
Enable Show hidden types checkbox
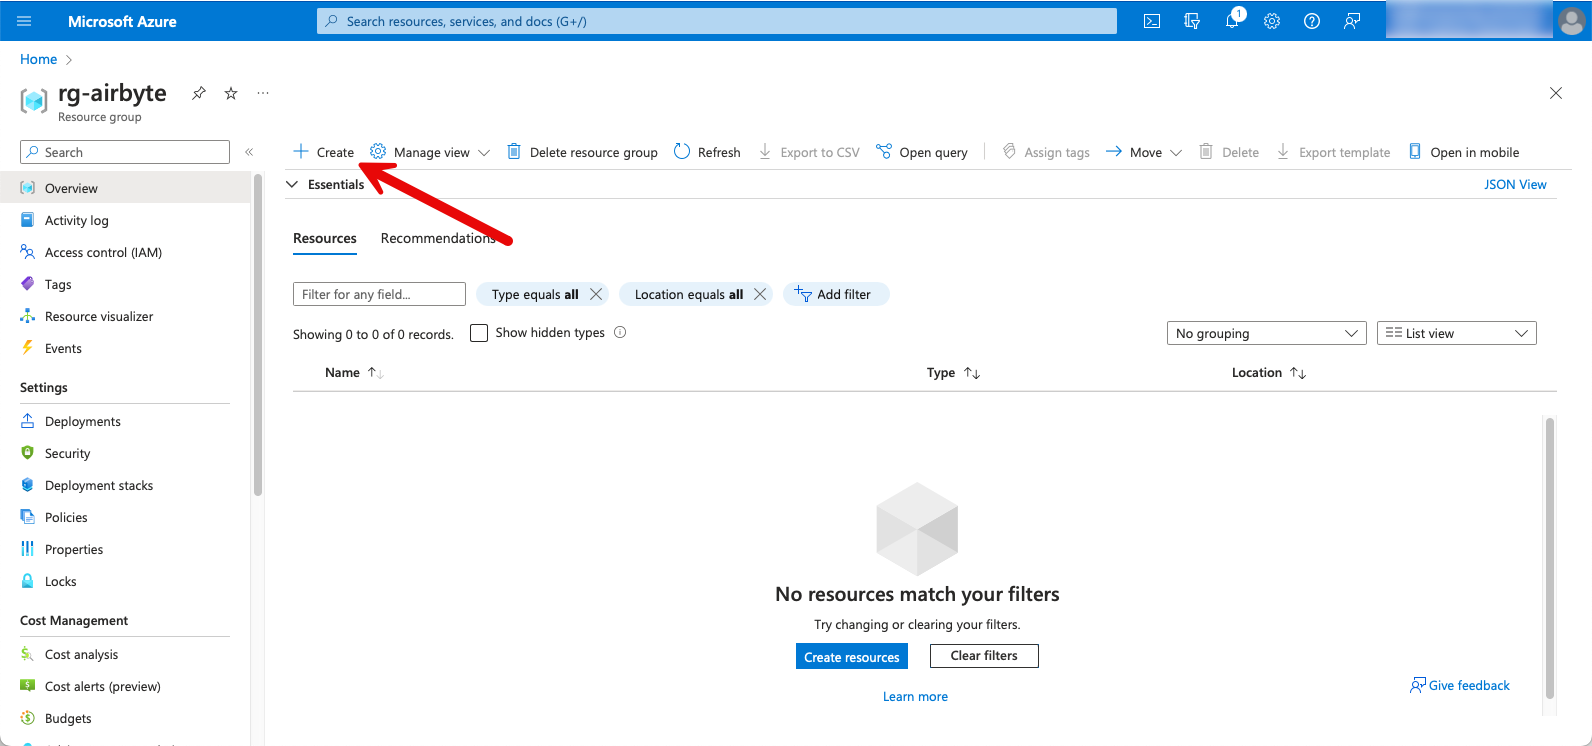point(479,333)
